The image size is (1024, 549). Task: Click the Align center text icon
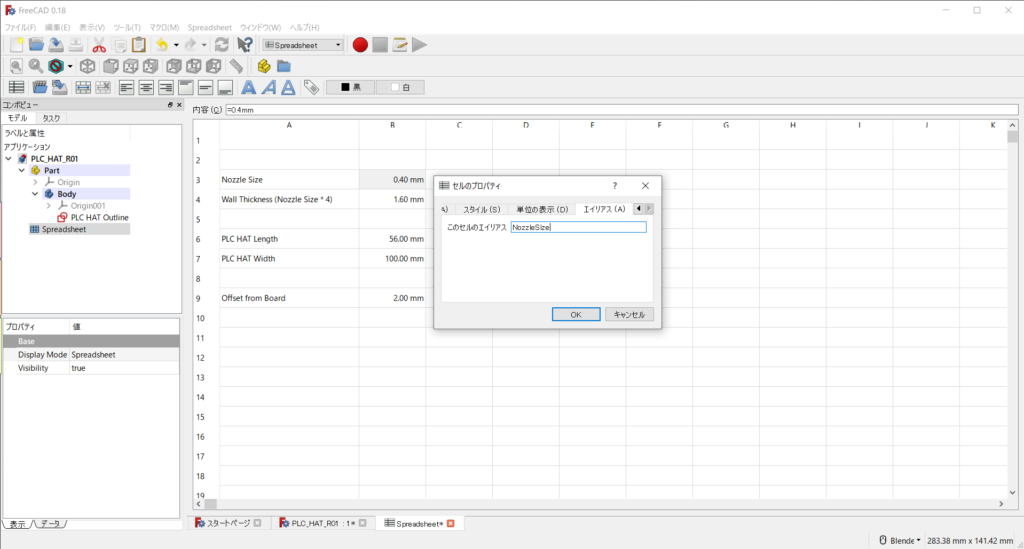[x=145, y=87]
